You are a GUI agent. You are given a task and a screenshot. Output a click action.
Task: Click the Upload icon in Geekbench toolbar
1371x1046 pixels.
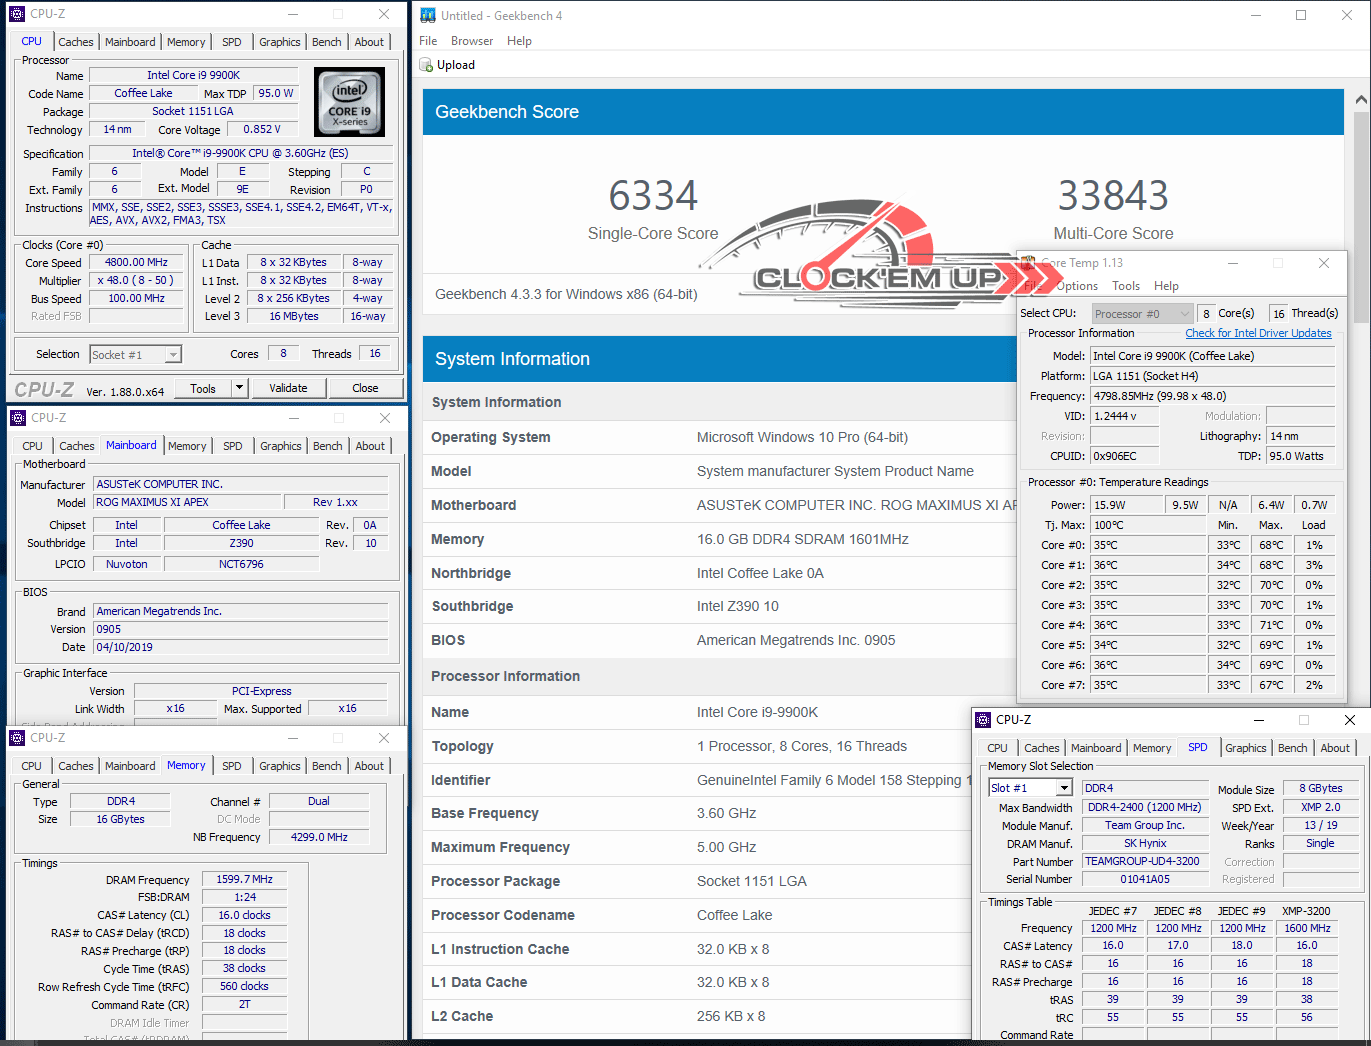coord(426,65)
